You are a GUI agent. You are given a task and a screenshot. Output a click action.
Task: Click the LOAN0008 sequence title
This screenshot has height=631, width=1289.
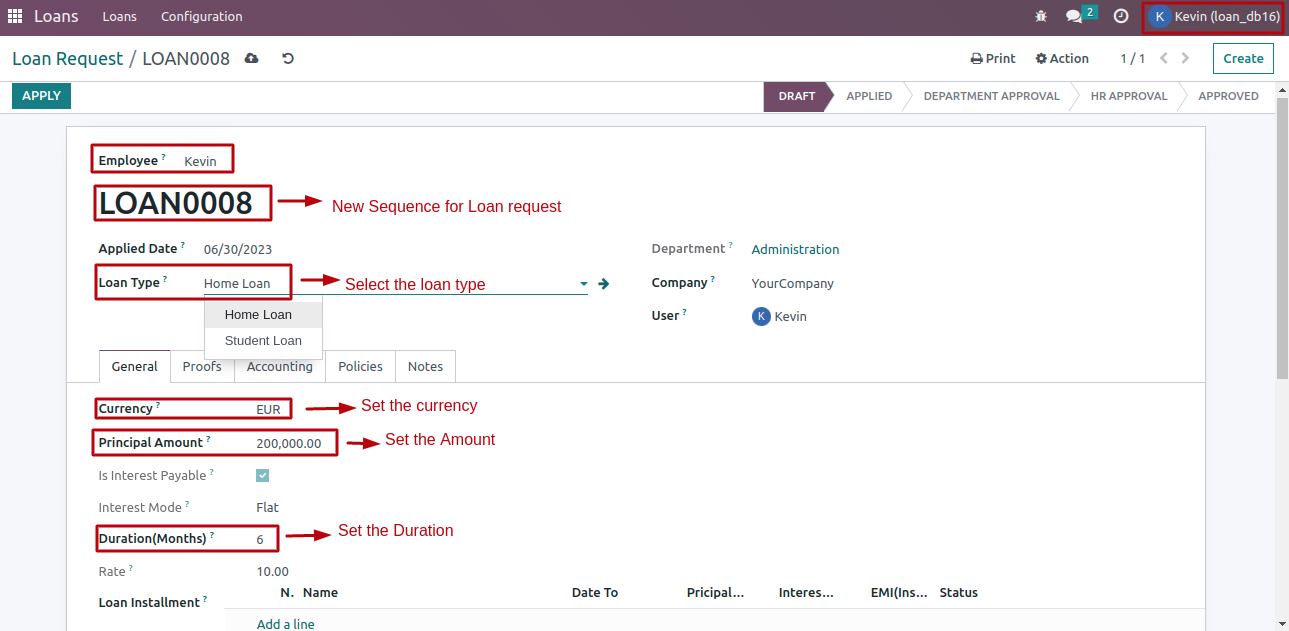(176, 204)
